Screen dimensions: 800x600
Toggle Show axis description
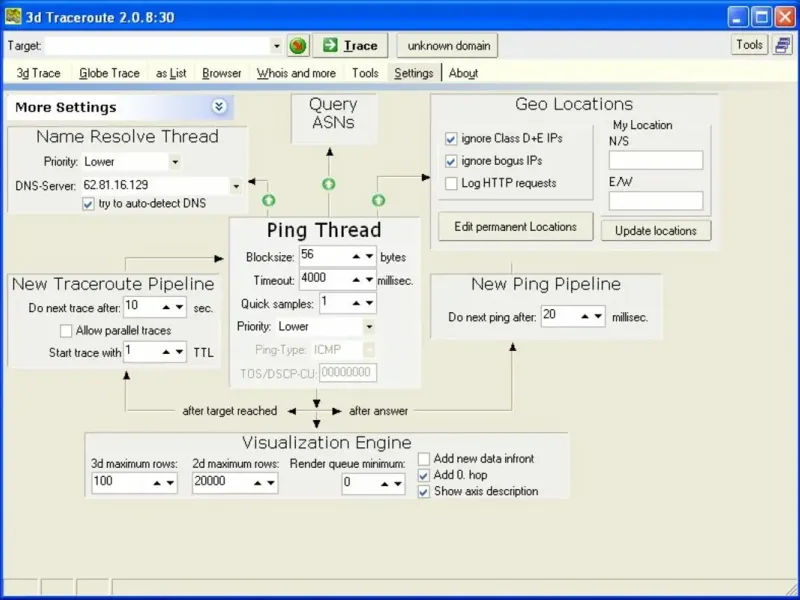click(423, 492)
